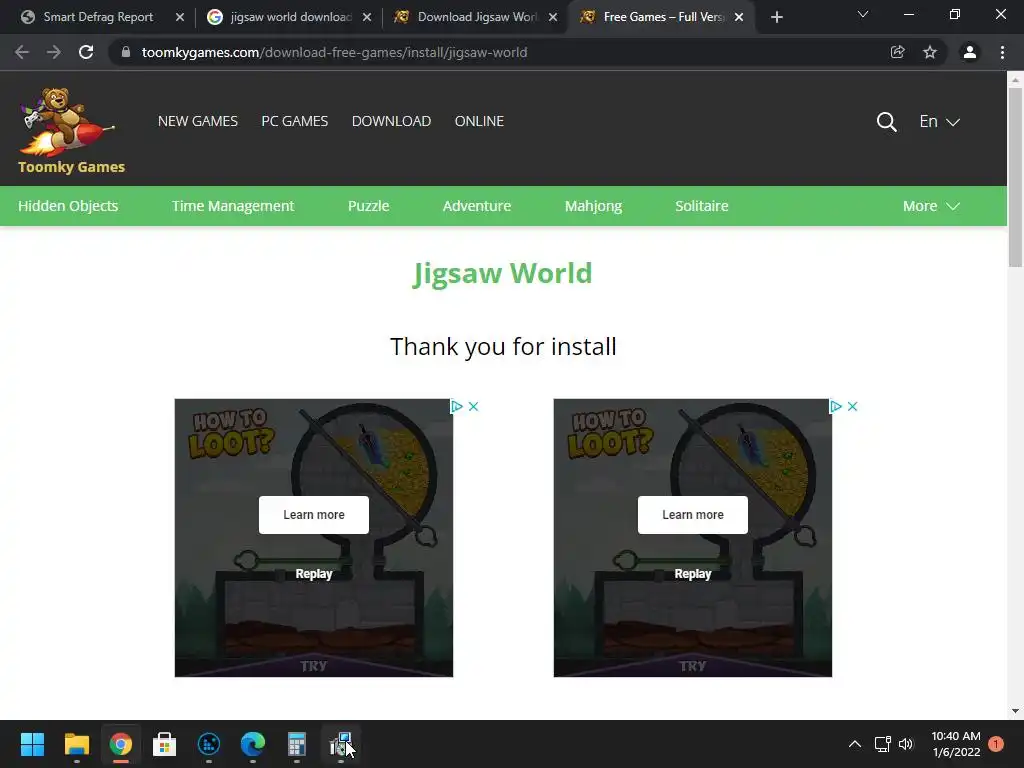This screenshot has width=1024, height=768.
Task: Open Microsoft Store from the taskbar
Action: pyautogui.click(x=165, y=744)
